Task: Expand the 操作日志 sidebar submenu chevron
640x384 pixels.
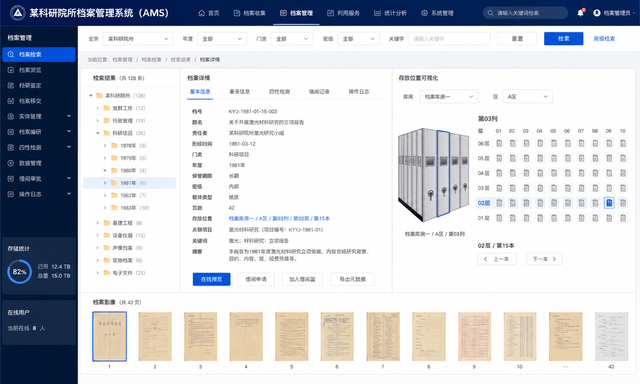Action: pyautogui.click(x=69, y=194)
